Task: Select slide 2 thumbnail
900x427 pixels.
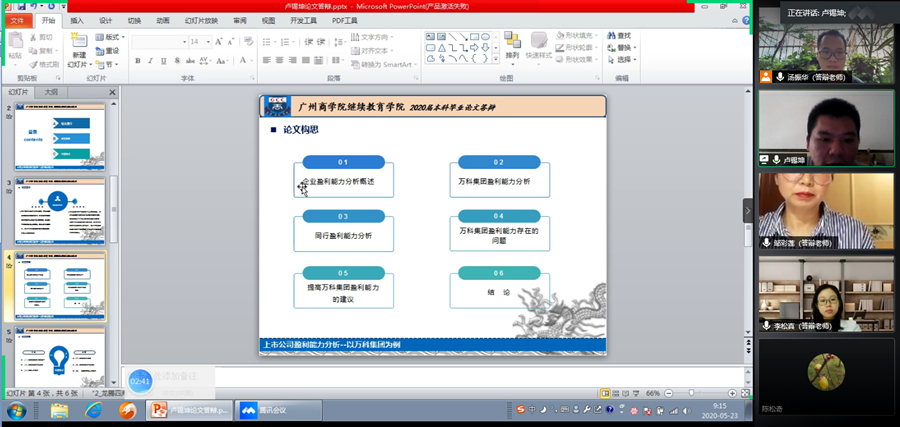Action: click(x=60, y=137)
